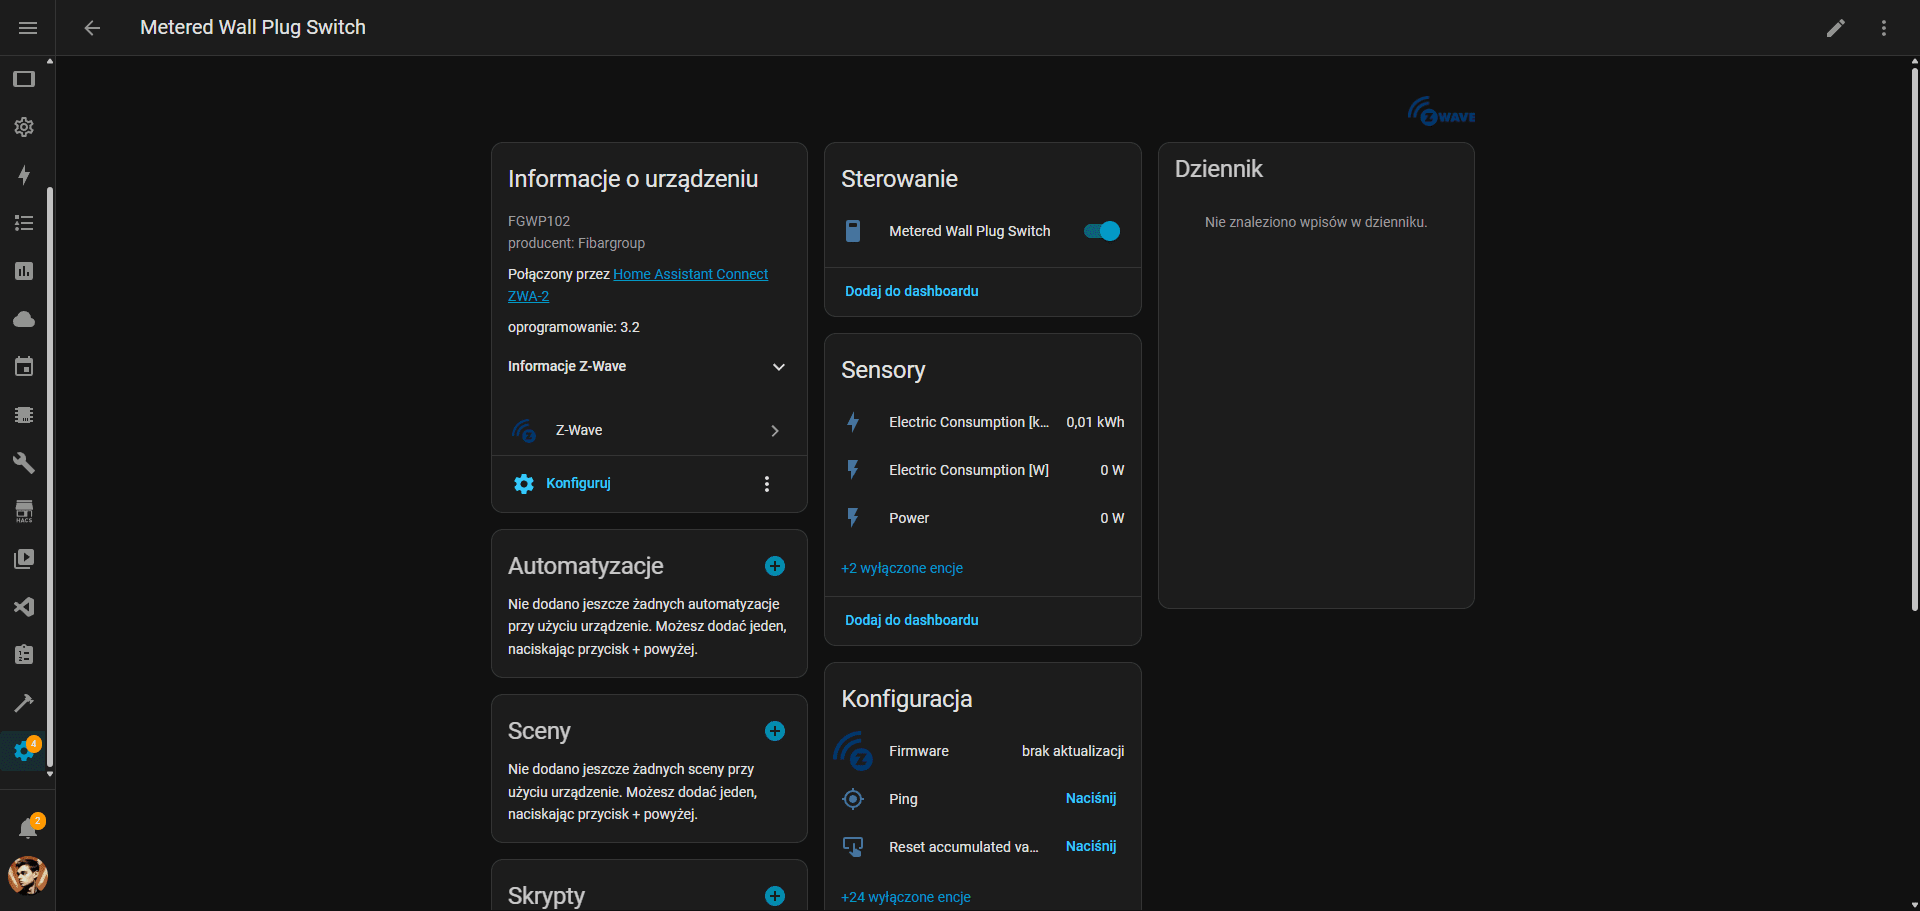Open Home Assistant Connect ZWA-2 link
Image resolution: width=1920 pixels, height=911 pixels.
click(690, 274)
